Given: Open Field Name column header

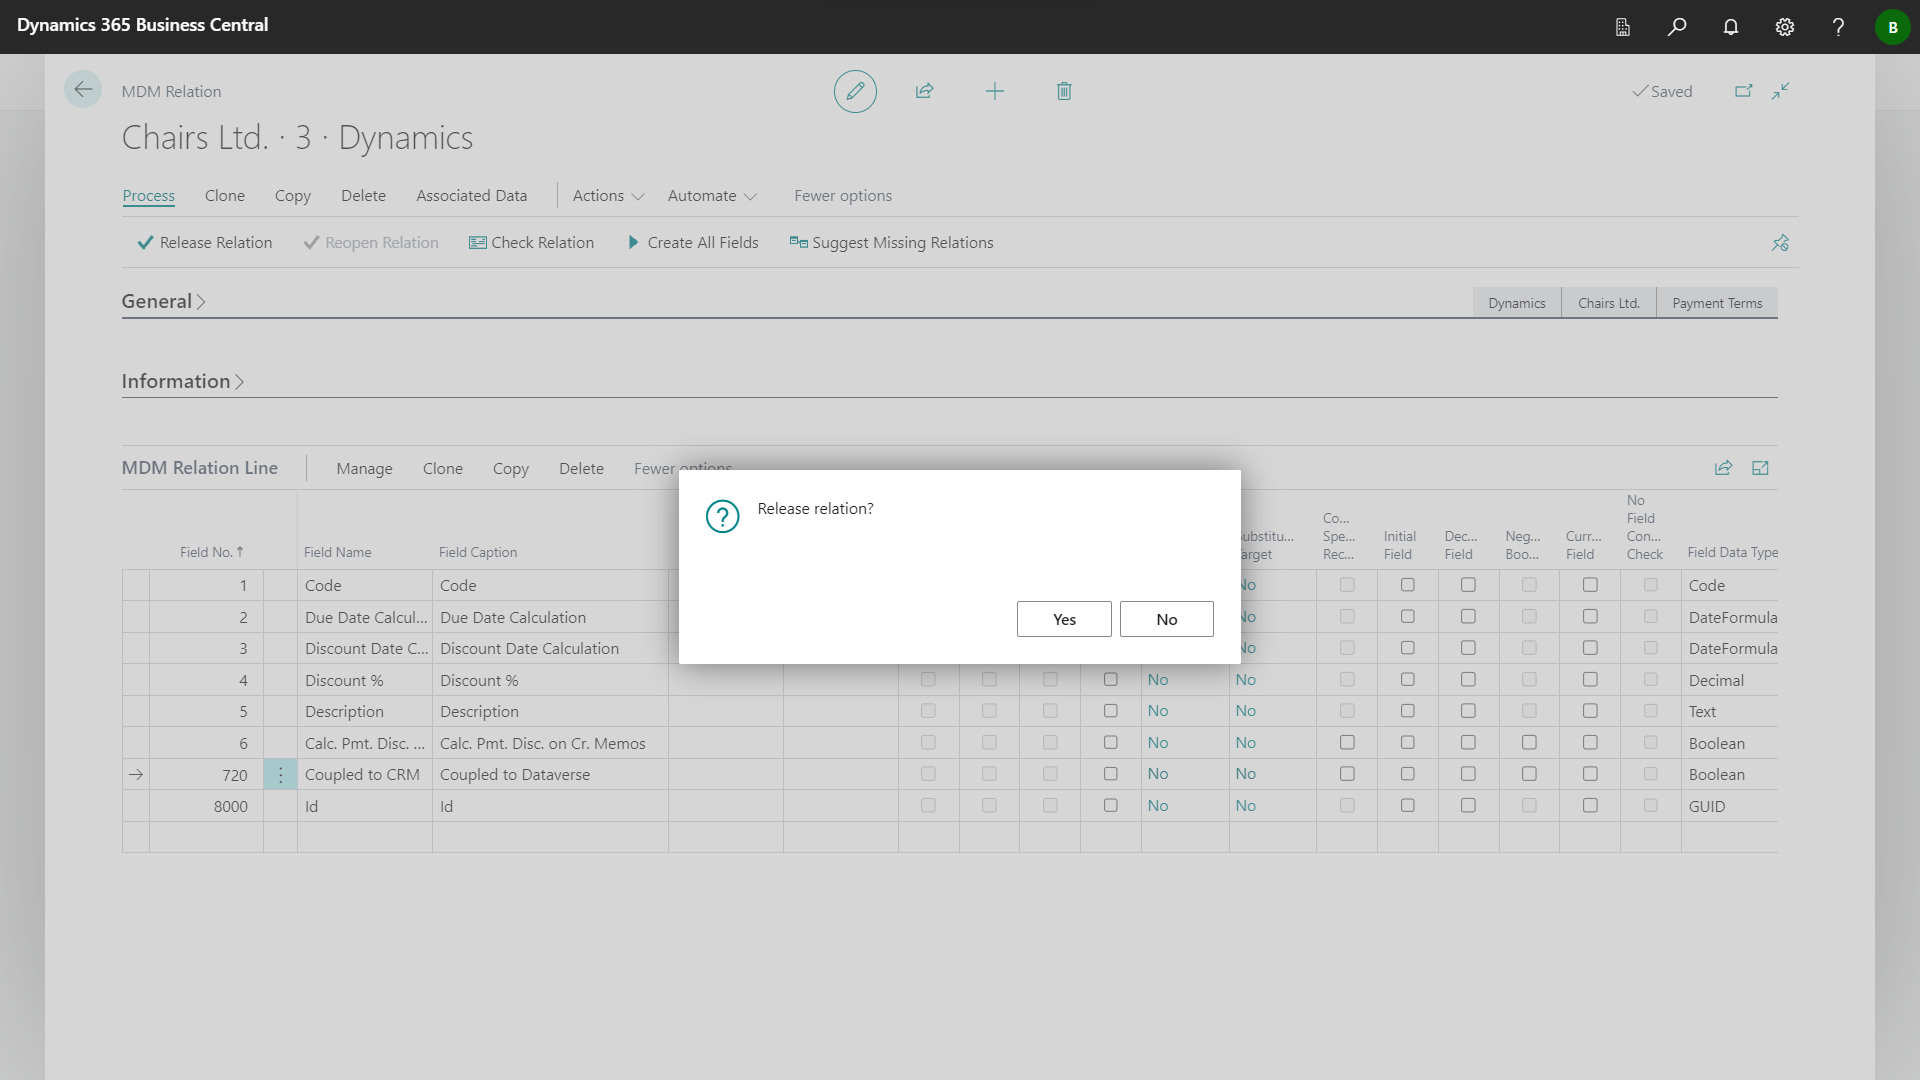Looking at the screenshot, I should point(338,552).
